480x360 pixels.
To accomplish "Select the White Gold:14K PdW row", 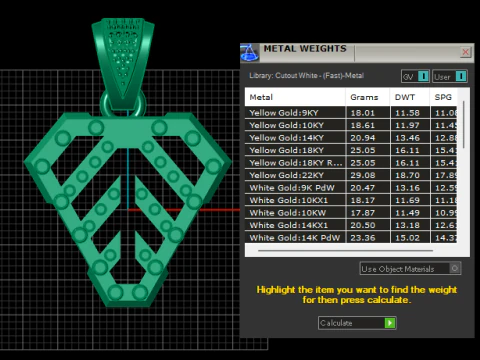I will 351,238.
